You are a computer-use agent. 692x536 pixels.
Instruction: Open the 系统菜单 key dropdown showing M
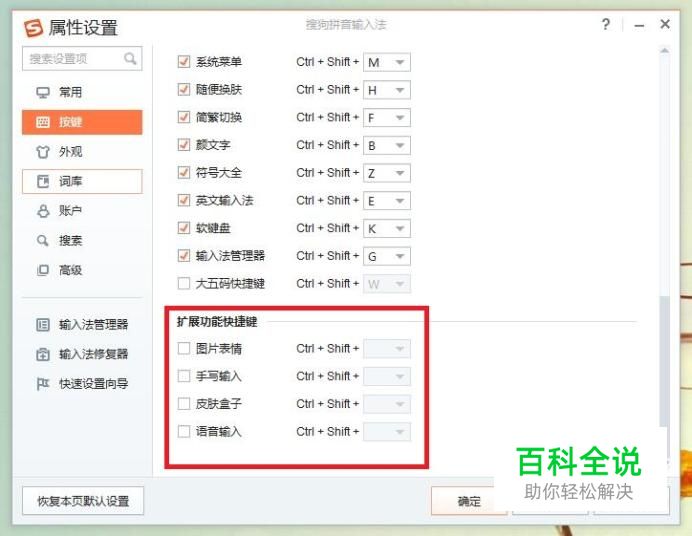pyautogui.click(x=387, y=62)
